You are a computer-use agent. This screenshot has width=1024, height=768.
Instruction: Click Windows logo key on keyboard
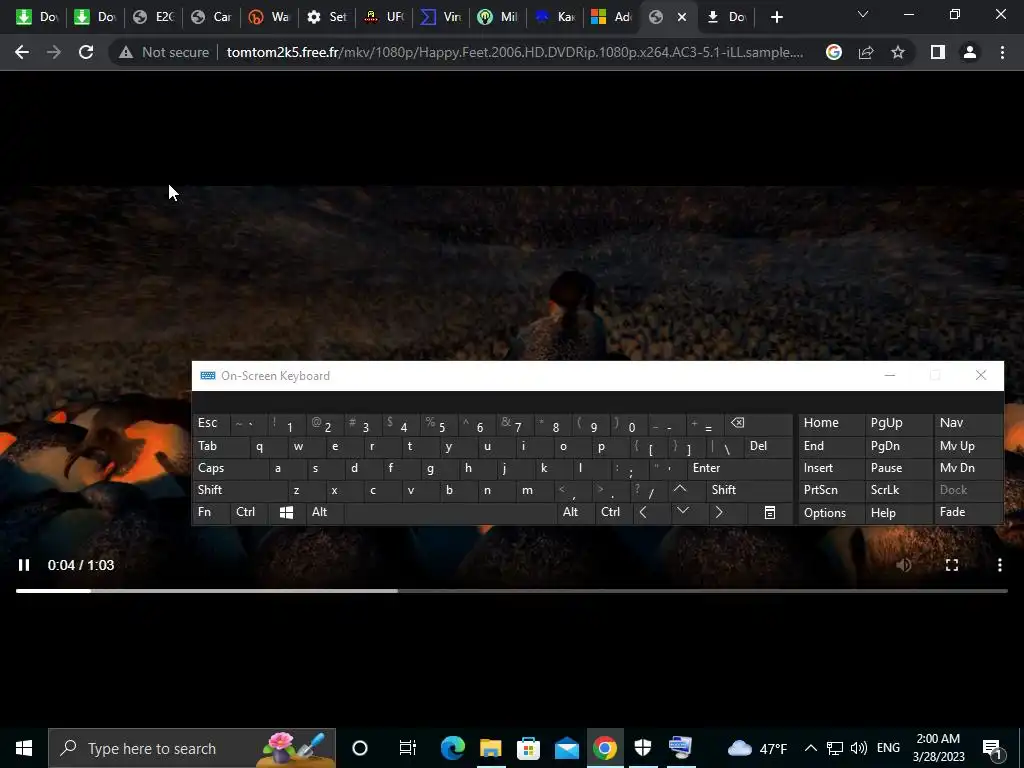tap(287, 512)
